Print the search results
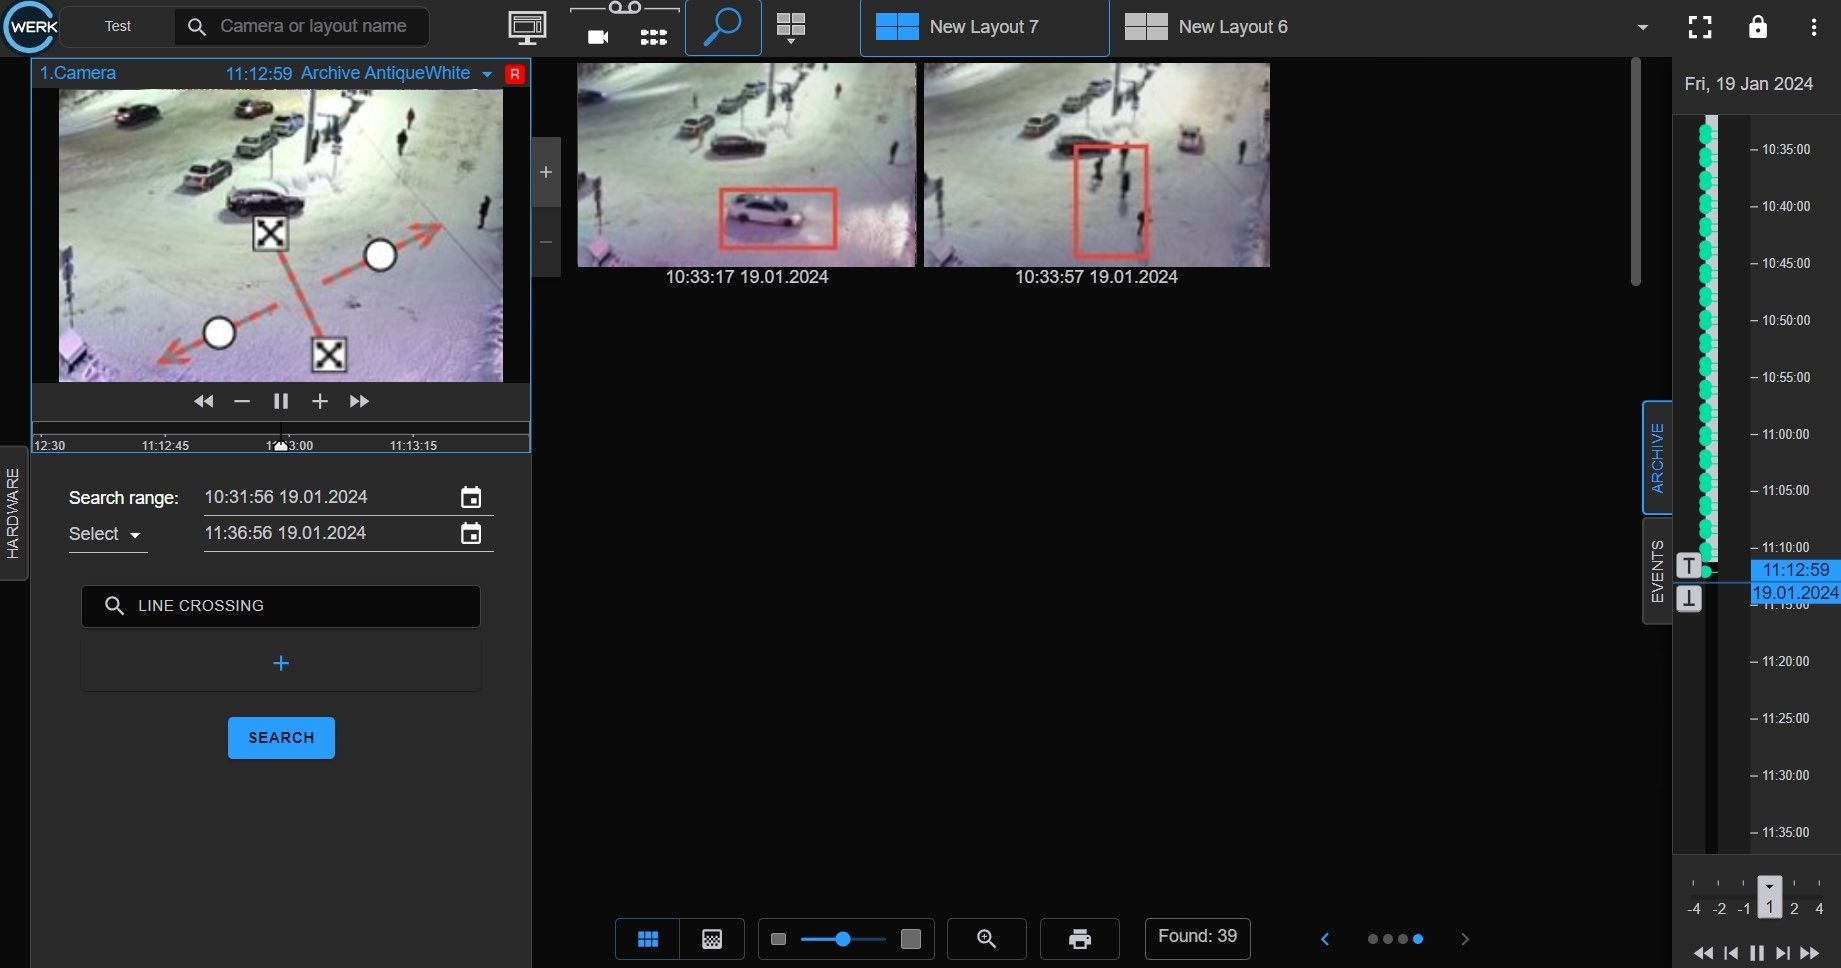This screenshot has width=1841, height=968. (x=1079, y=939)
